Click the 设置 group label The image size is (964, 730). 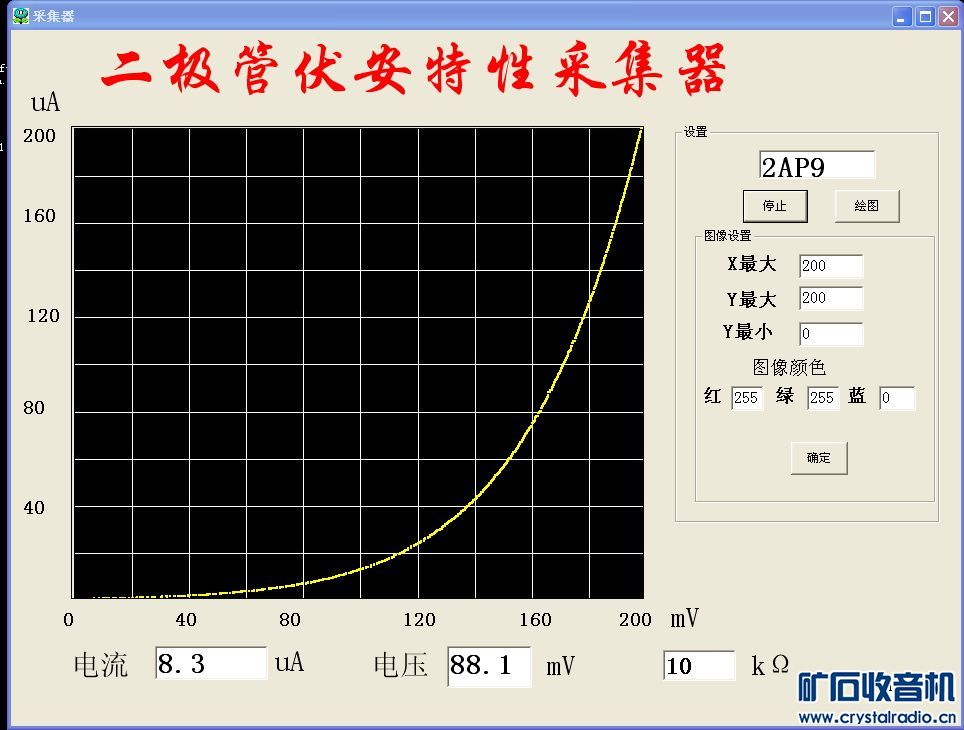click(695, 132)
